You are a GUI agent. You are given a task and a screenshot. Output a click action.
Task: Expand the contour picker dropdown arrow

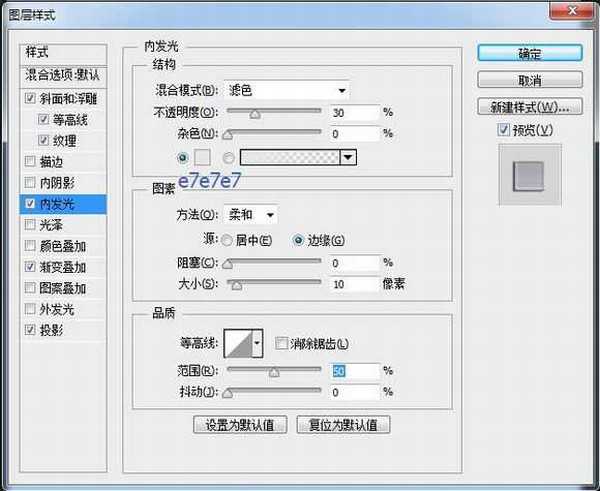258,343
